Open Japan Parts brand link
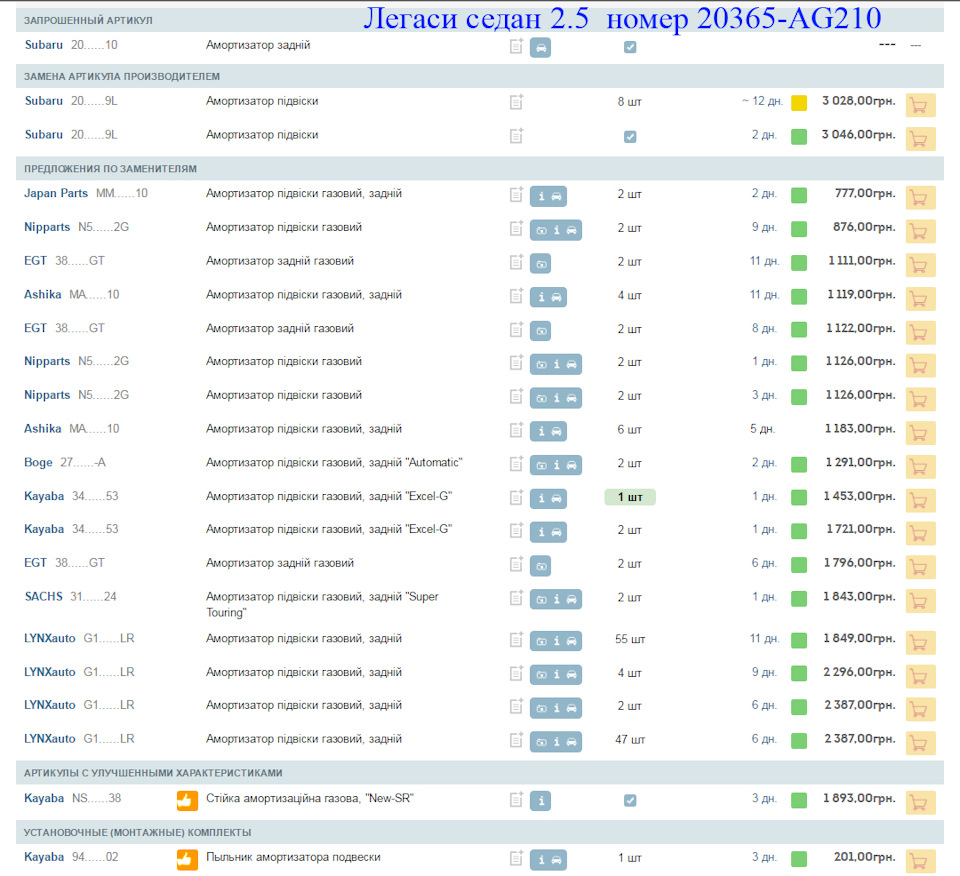Image resolution: width=960 pixels, height=876 pixels. [56, 193]
